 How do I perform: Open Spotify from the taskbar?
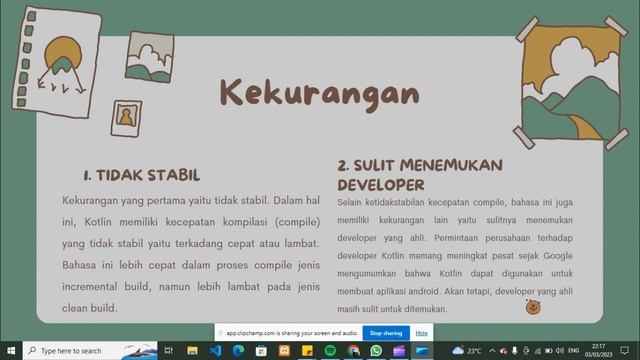[x=330, y=351]
